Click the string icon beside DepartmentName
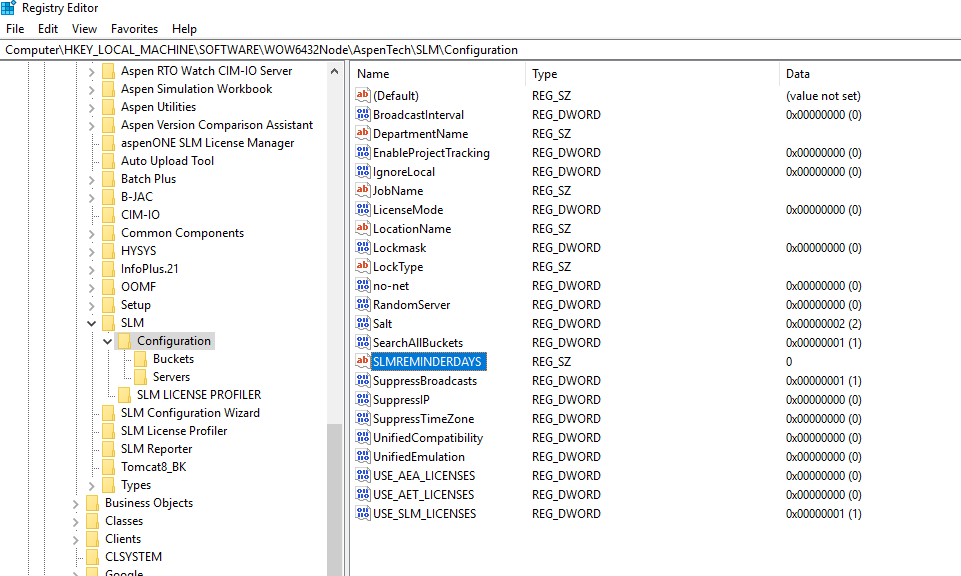 363,133
